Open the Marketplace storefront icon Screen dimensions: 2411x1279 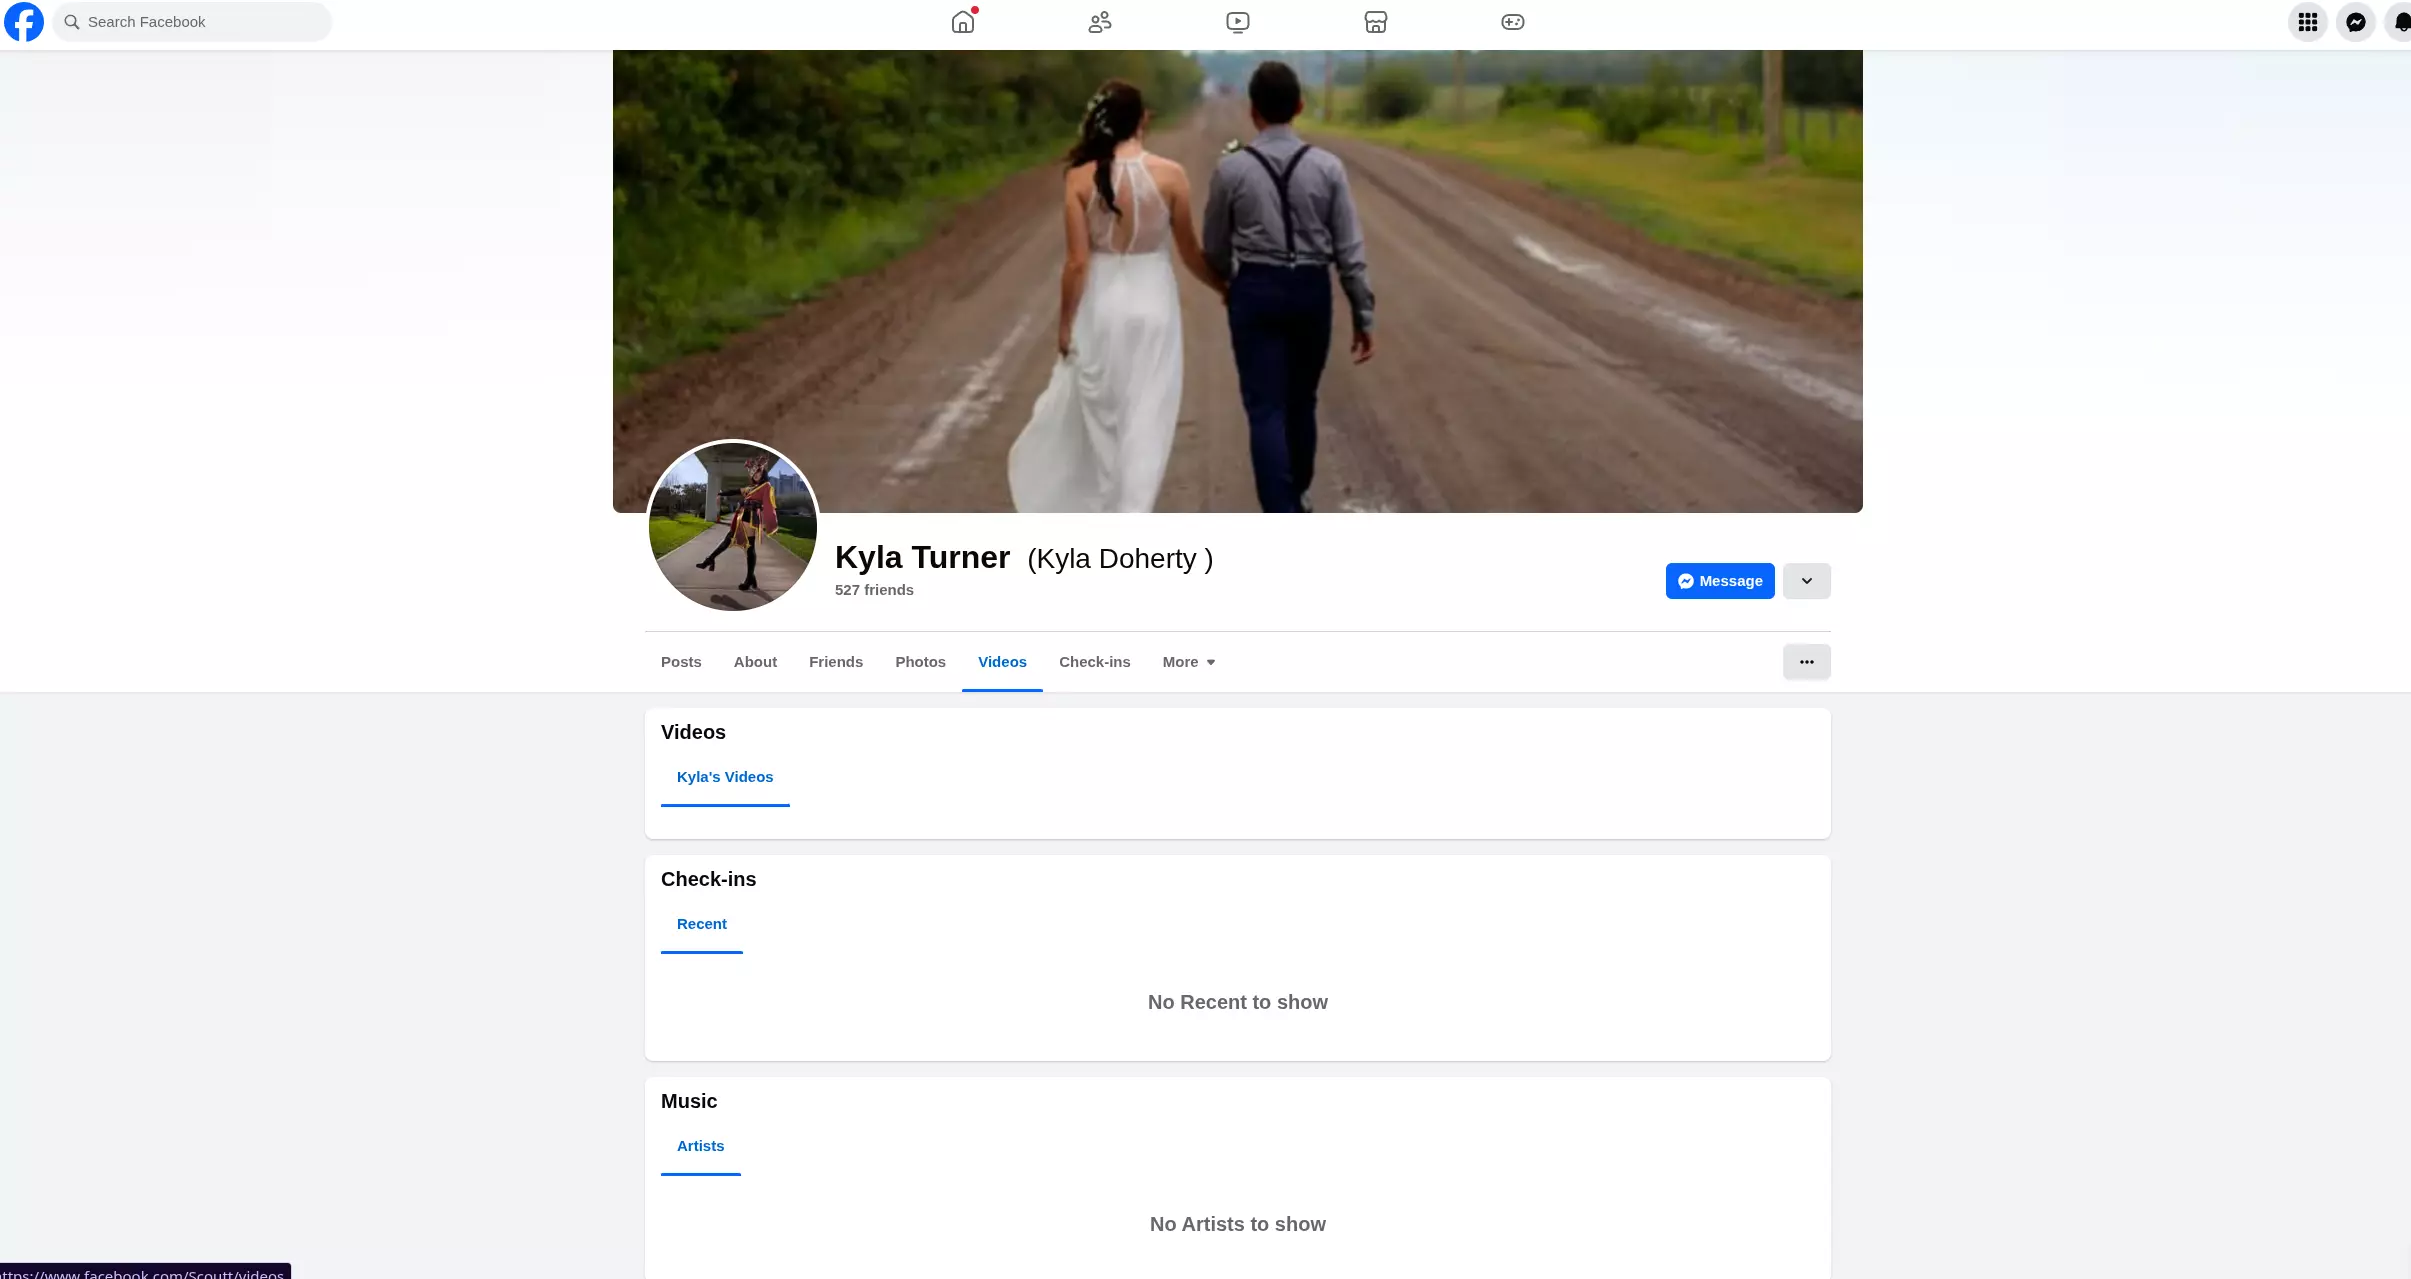pos(1376,22)
